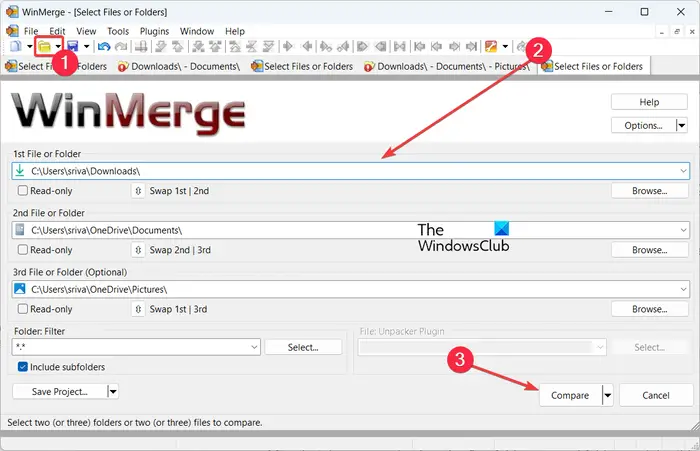Screen dimensions: 700x451
Task: Open the Tools menu
Action: pyautogui.click(x=118, y=31)
